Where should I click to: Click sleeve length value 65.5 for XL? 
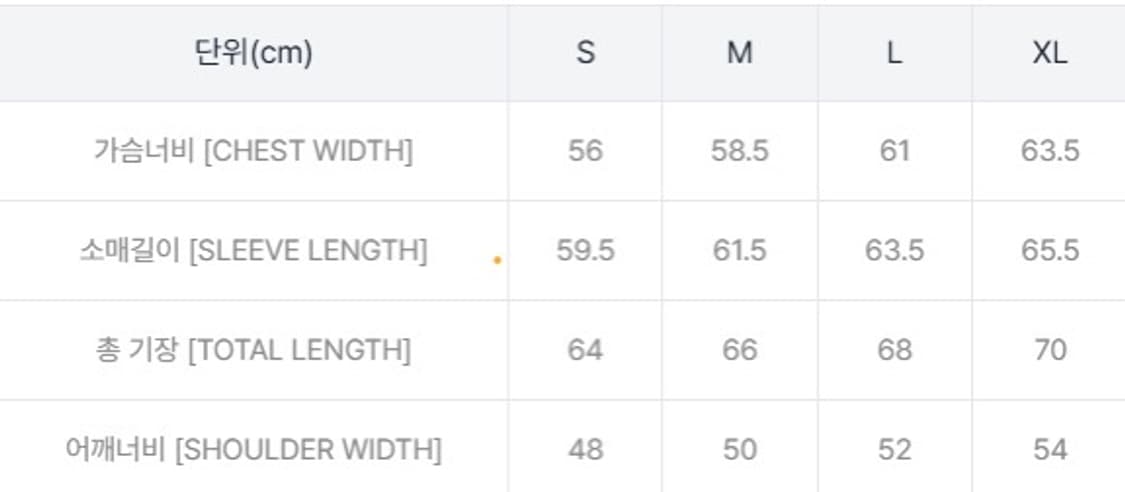(1049, 250)
